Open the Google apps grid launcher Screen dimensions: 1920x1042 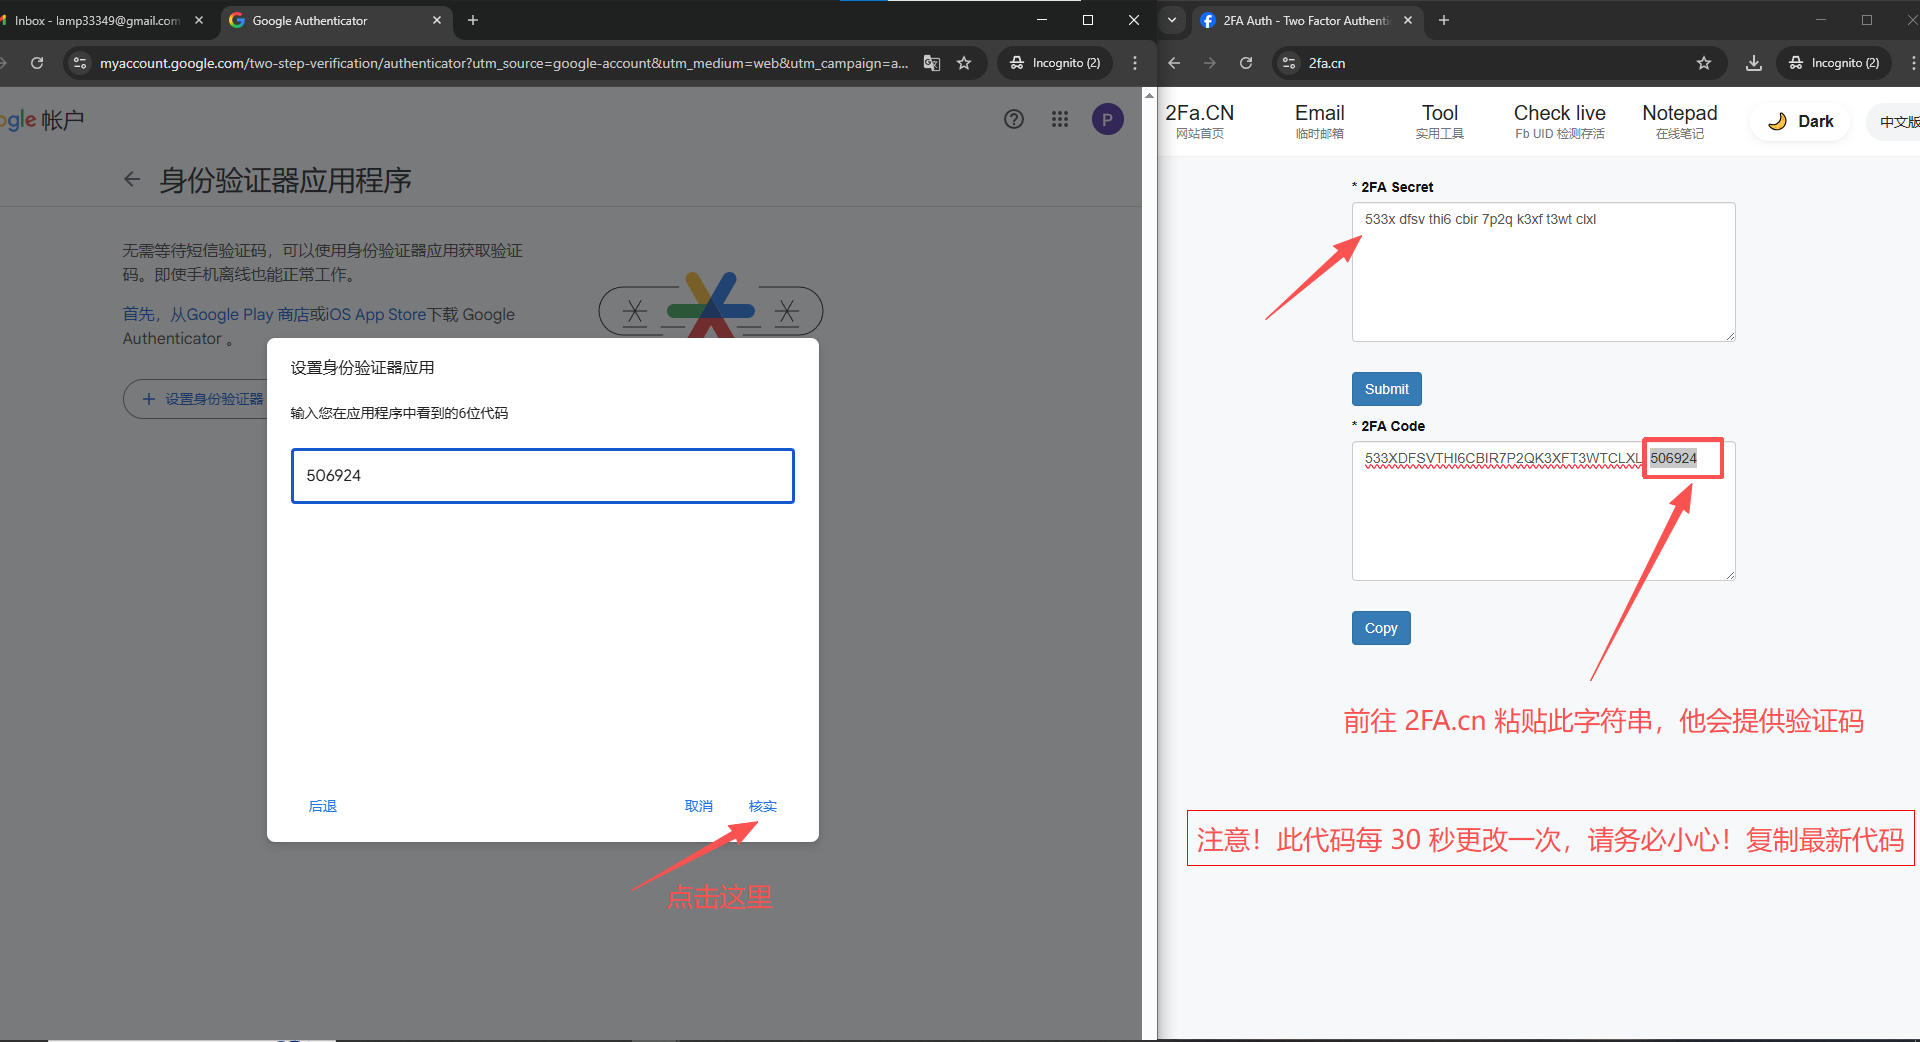pos(1060,119)
